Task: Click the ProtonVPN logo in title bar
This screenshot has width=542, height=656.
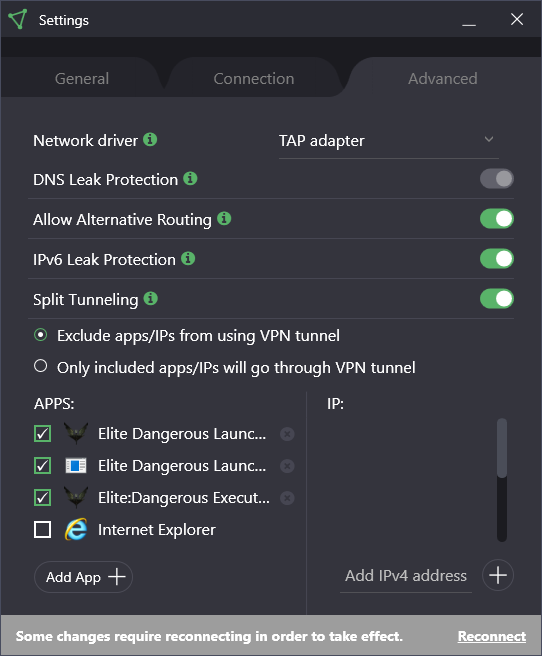Action: (x=18, y=19)
